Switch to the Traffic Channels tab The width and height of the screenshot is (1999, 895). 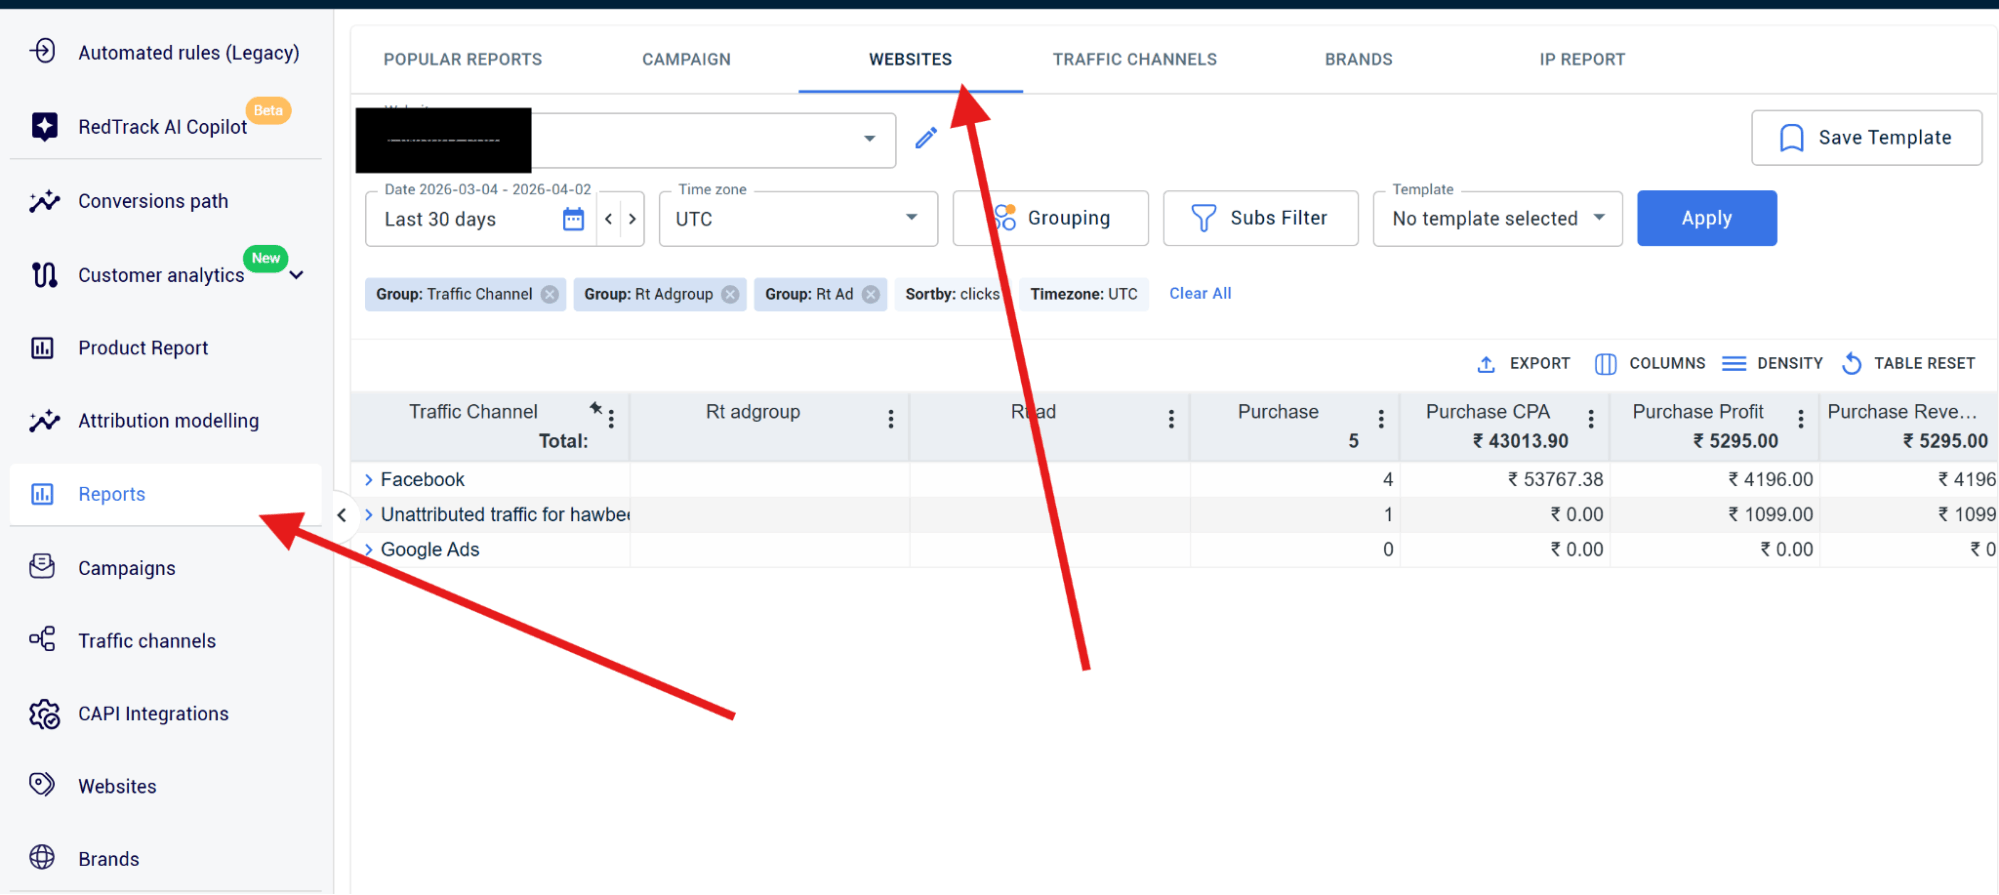tap(1135, 59)
